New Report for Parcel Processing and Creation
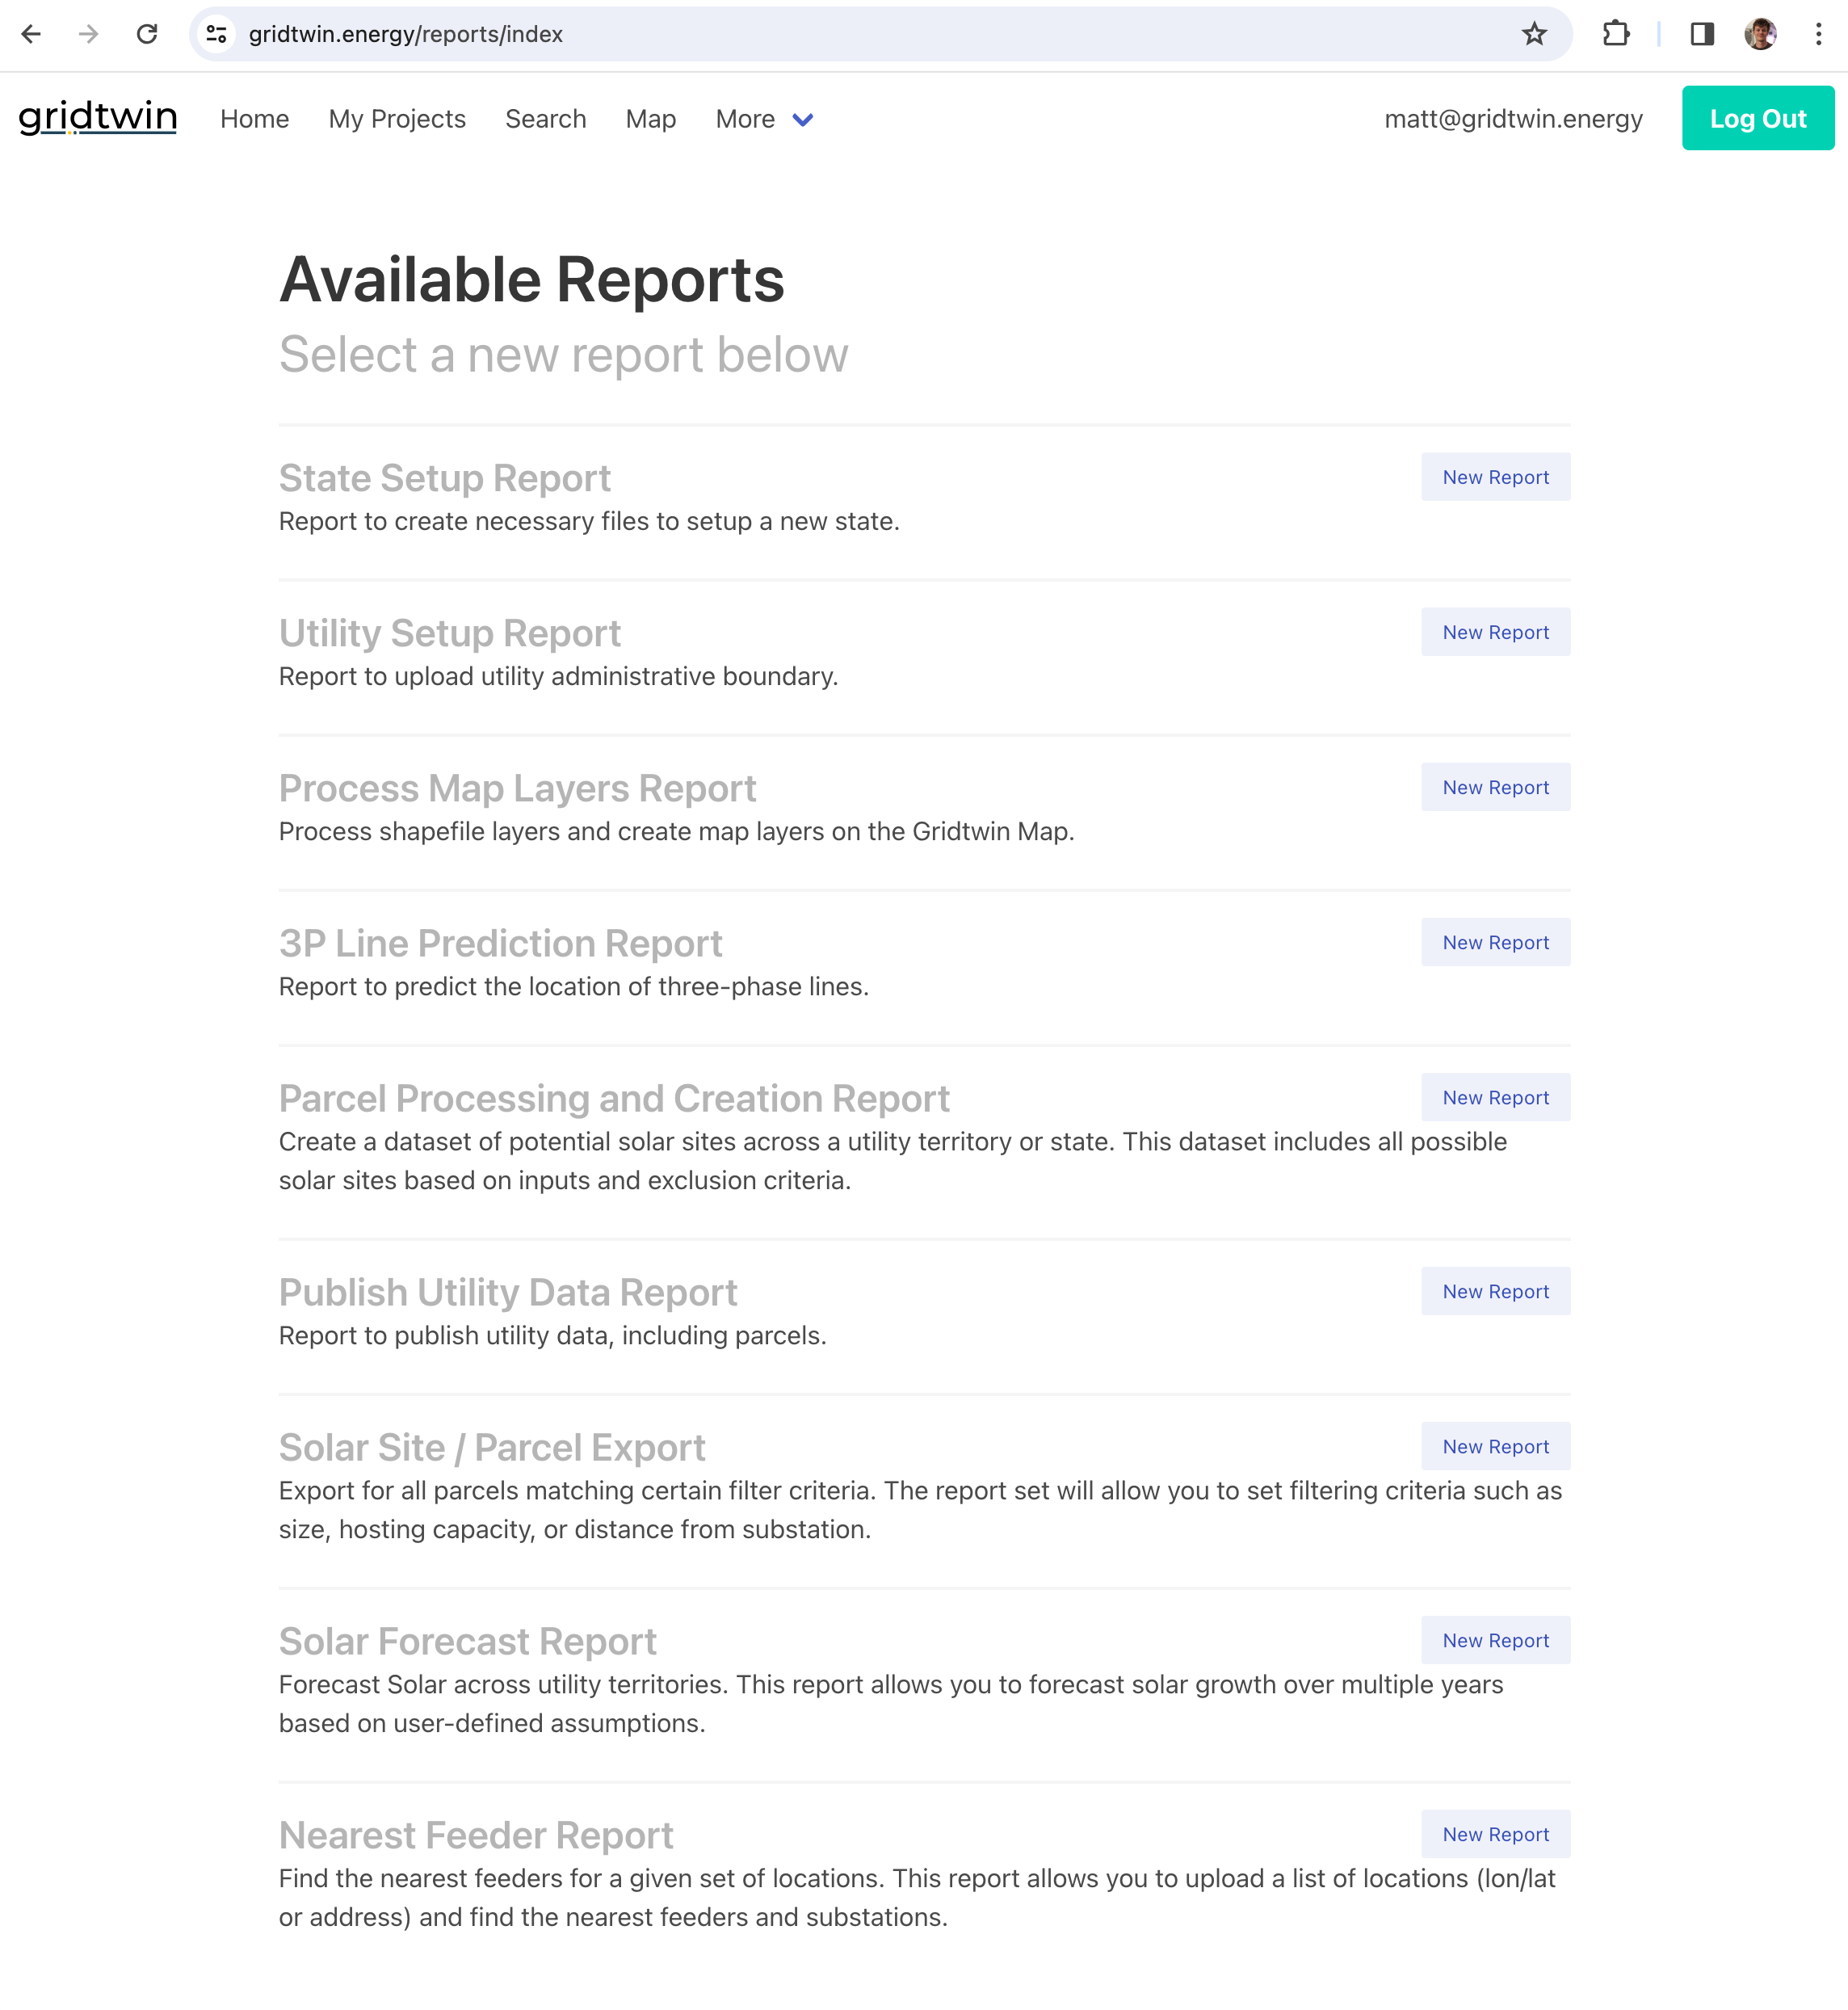 tap(1495, 1097)
